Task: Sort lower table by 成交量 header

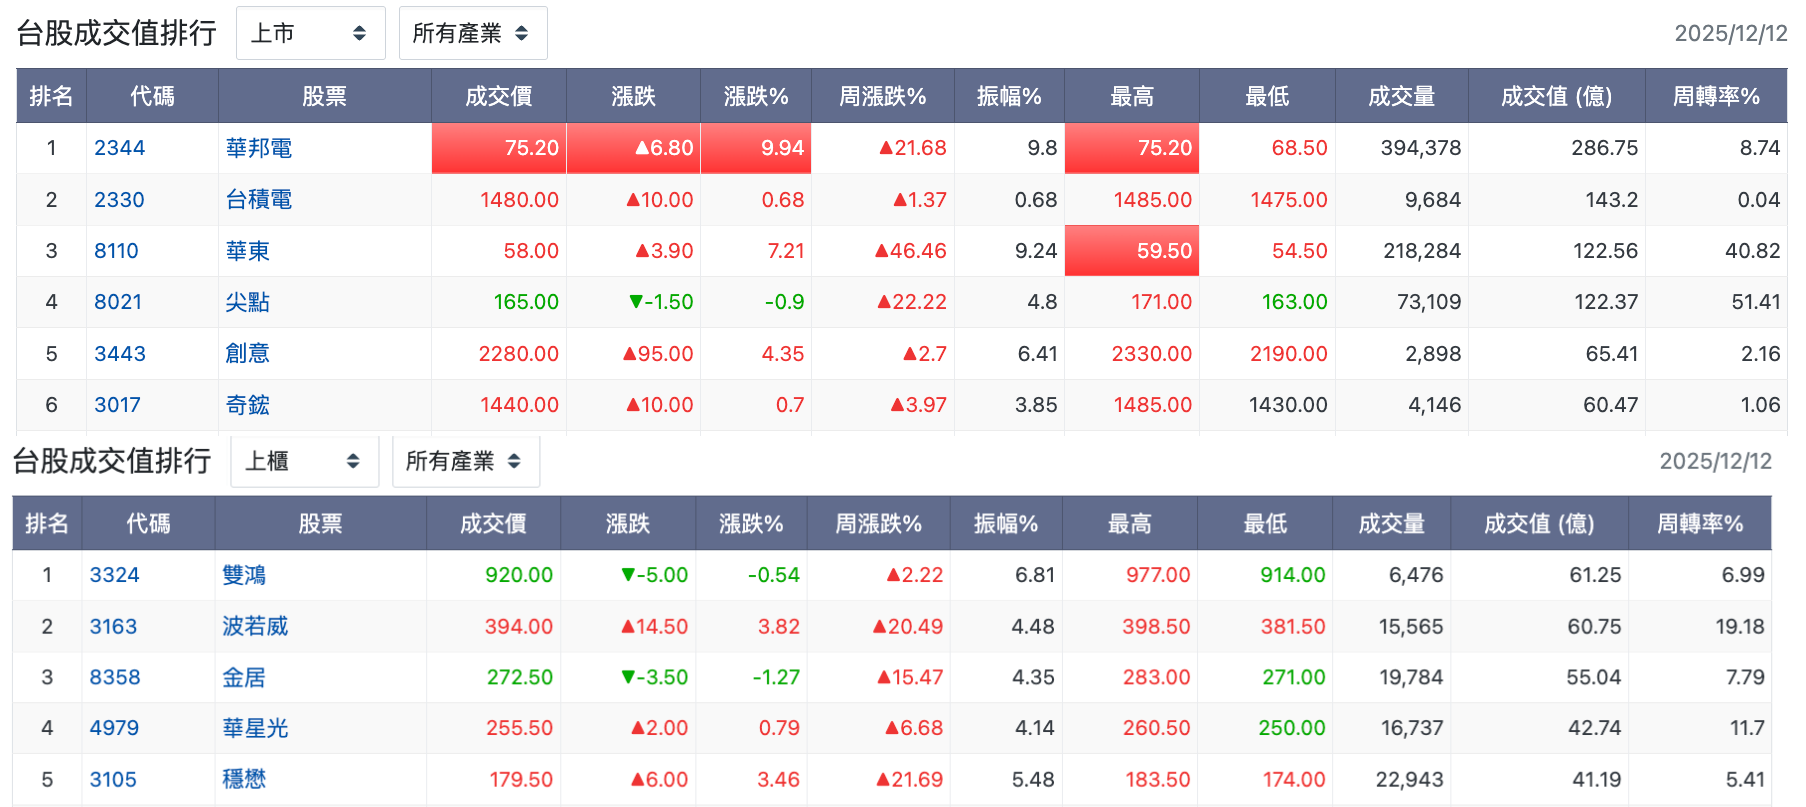Action: coord(1391,524)
